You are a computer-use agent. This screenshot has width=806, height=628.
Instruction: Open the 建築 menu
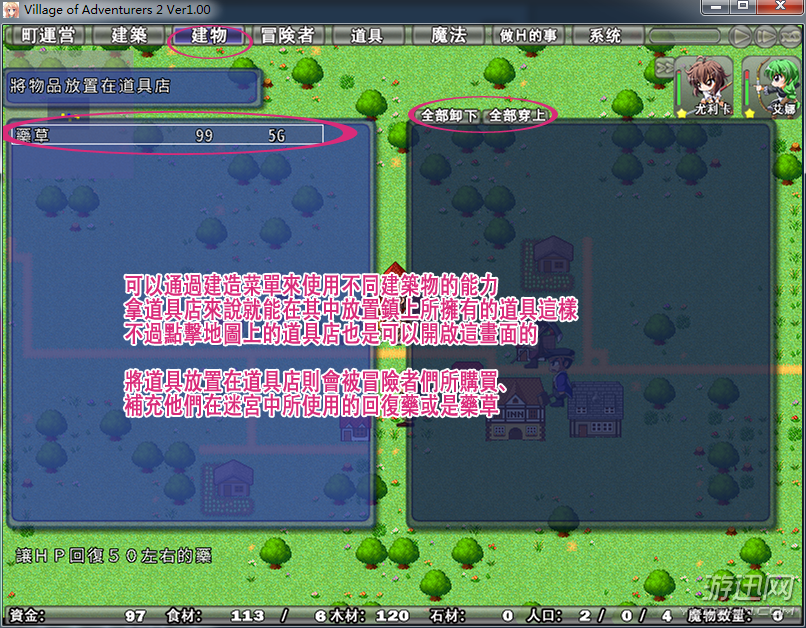[x=129, y=35]
